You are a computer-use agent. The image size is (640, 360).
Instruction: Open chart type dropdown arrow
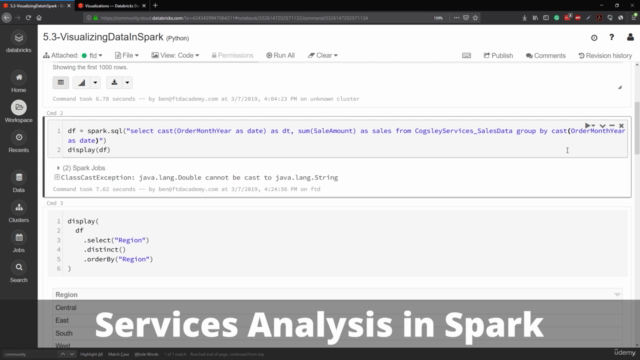click(95, 82)
